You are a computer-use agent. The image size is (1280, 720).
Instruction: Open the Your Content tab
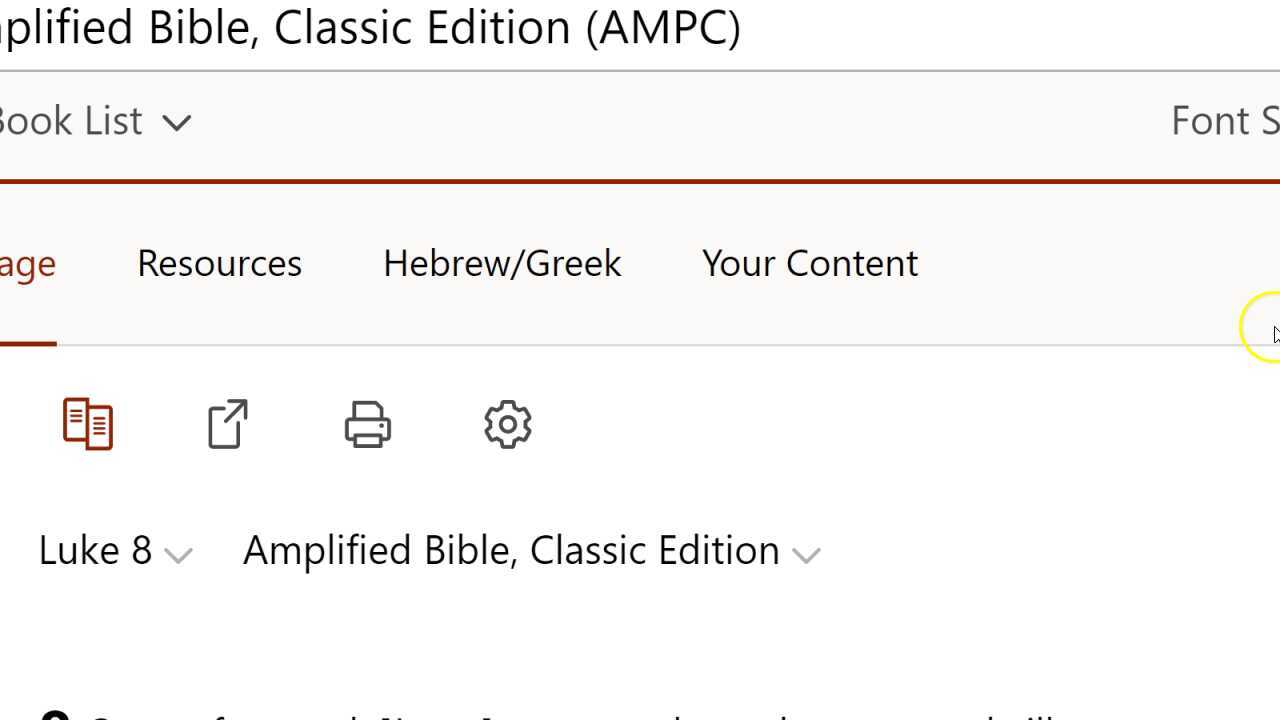click(x=810, y=263)
